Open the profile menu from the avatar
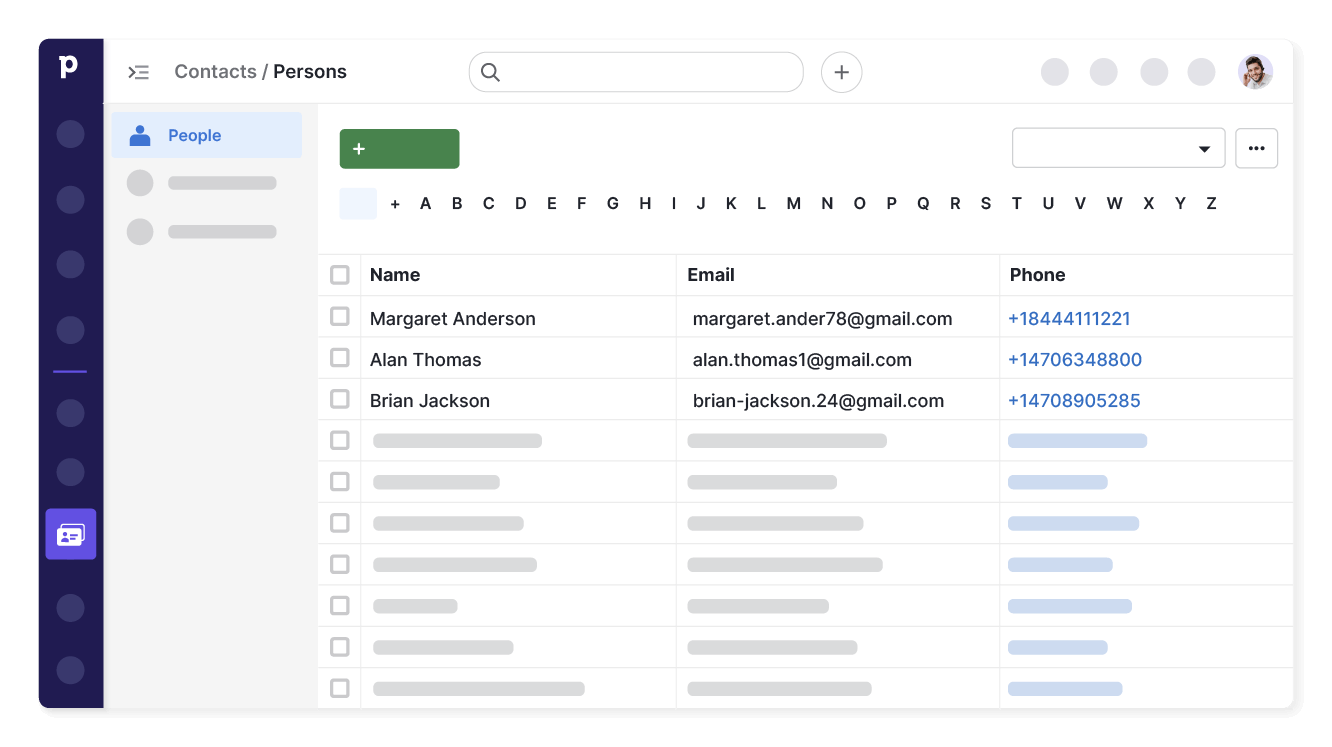 pyautogui.click(x=1255, y=71)
